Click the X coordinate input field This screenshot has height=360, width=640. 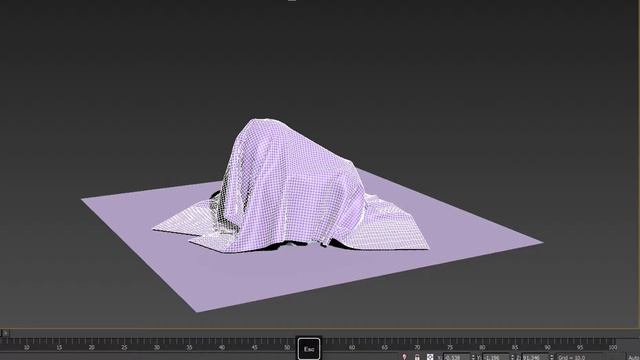point(456,357)
